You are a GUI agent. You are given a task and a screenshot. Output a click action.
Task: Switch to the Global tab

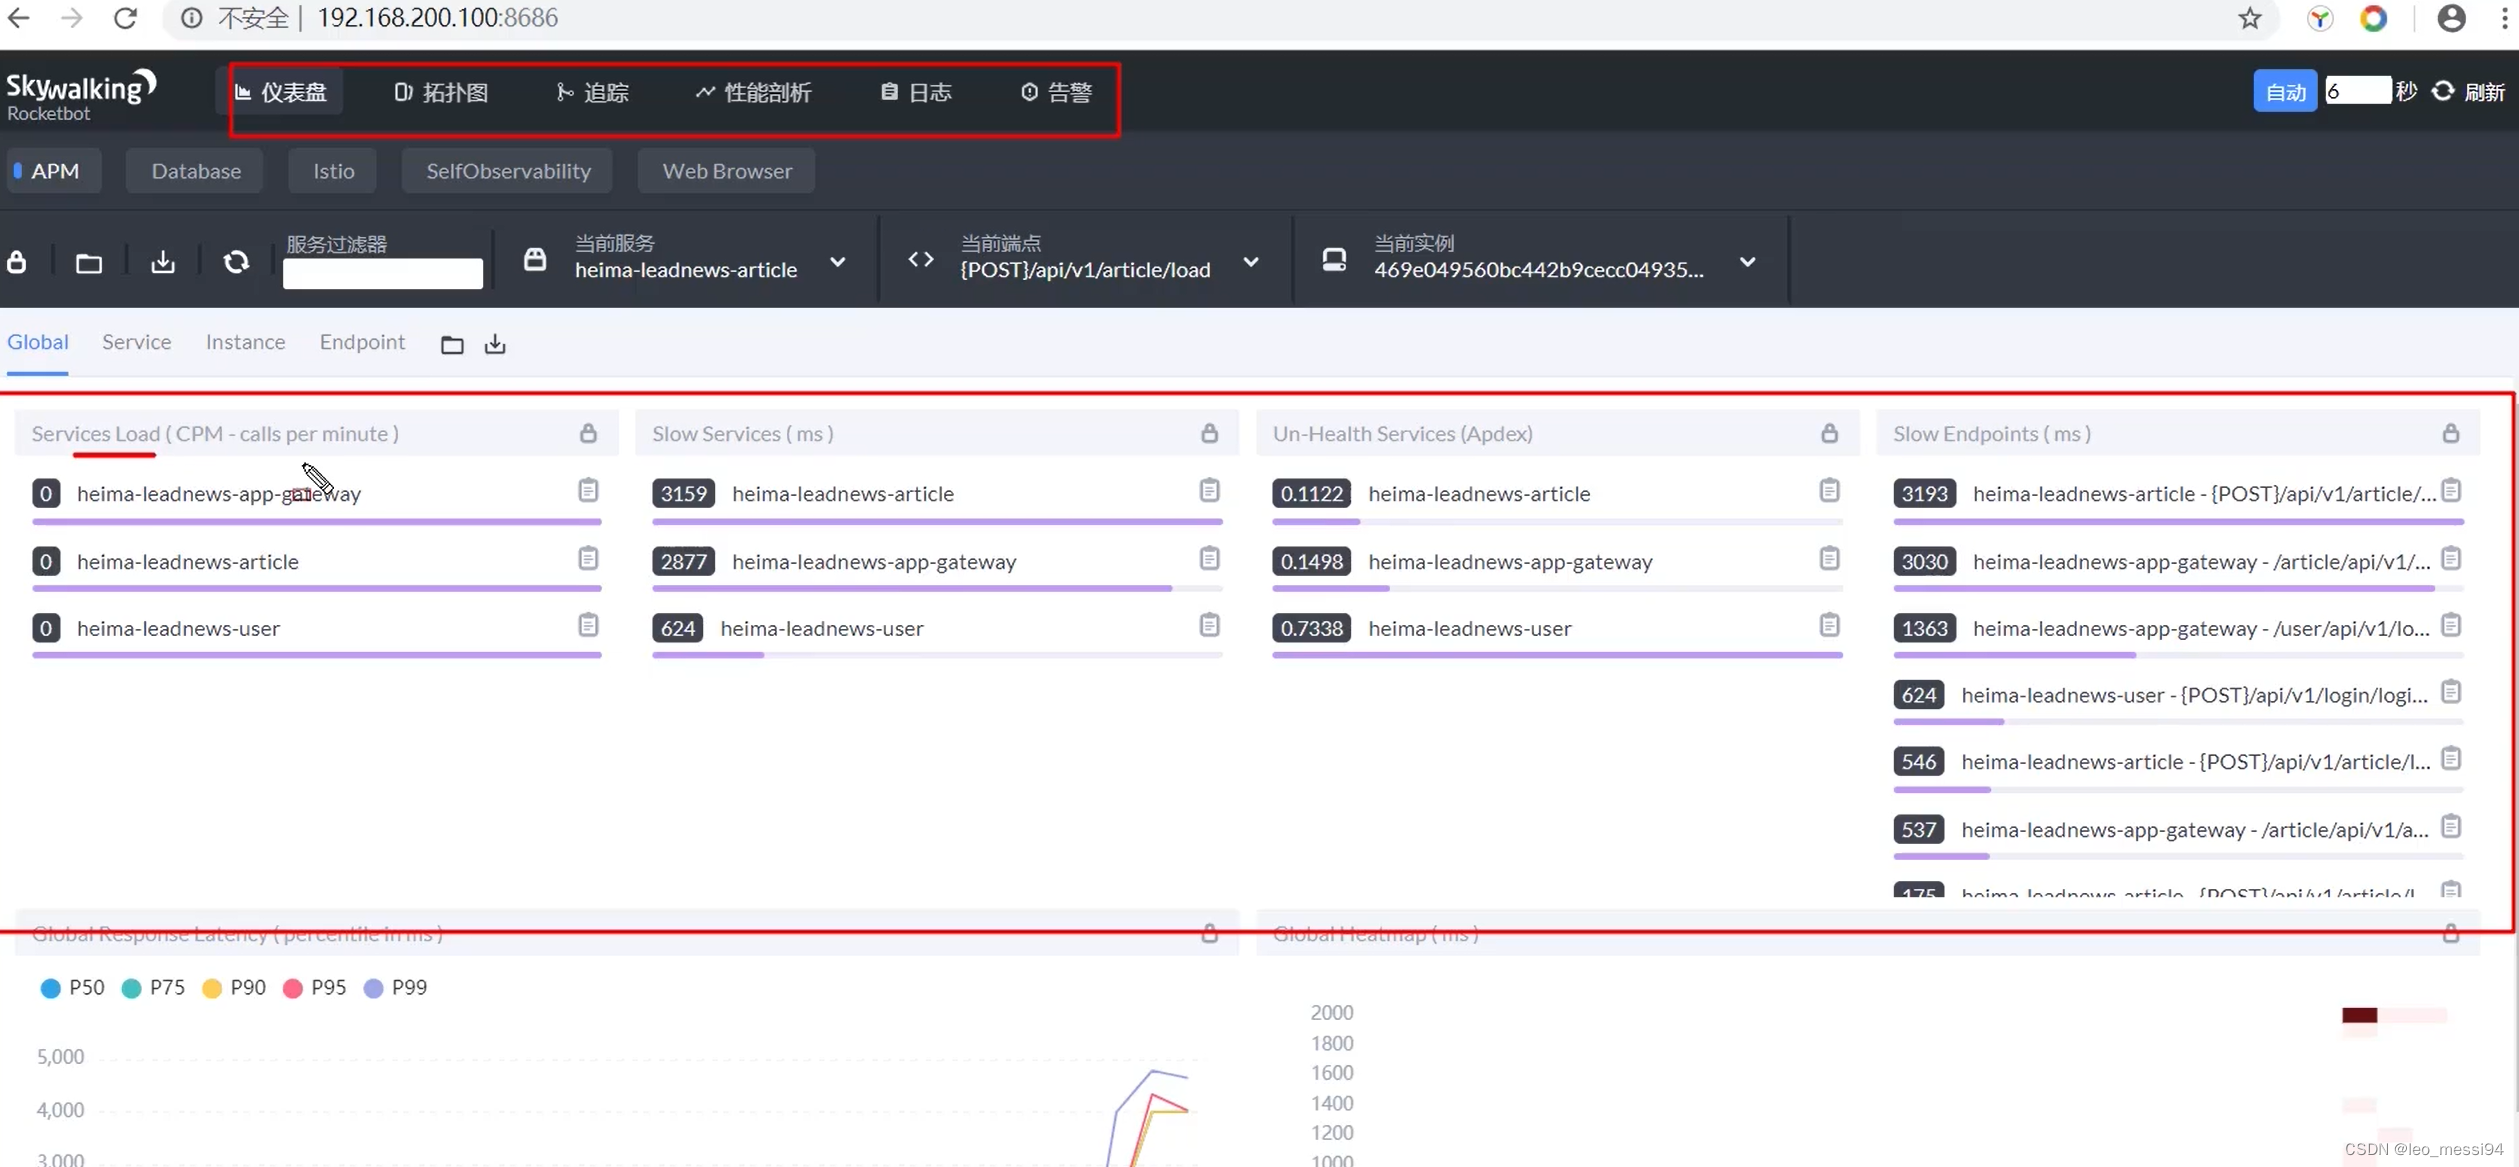coord(38,342)
